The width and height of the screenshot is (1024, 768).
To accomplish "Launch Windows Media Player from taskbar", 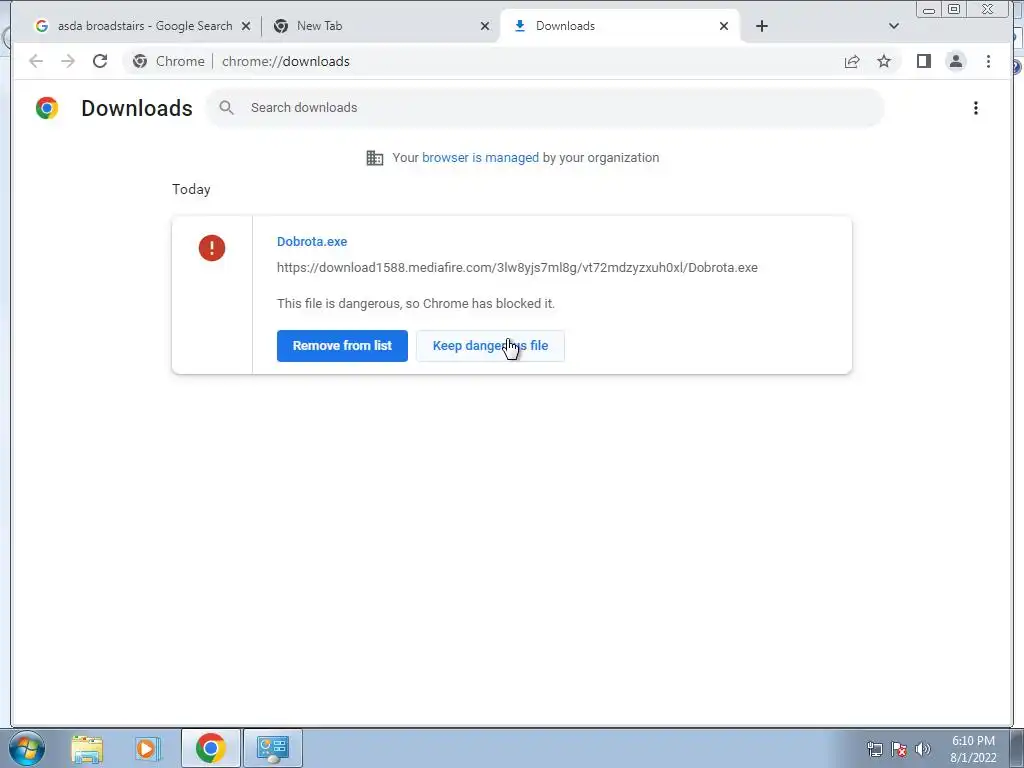I will [148, 748].
